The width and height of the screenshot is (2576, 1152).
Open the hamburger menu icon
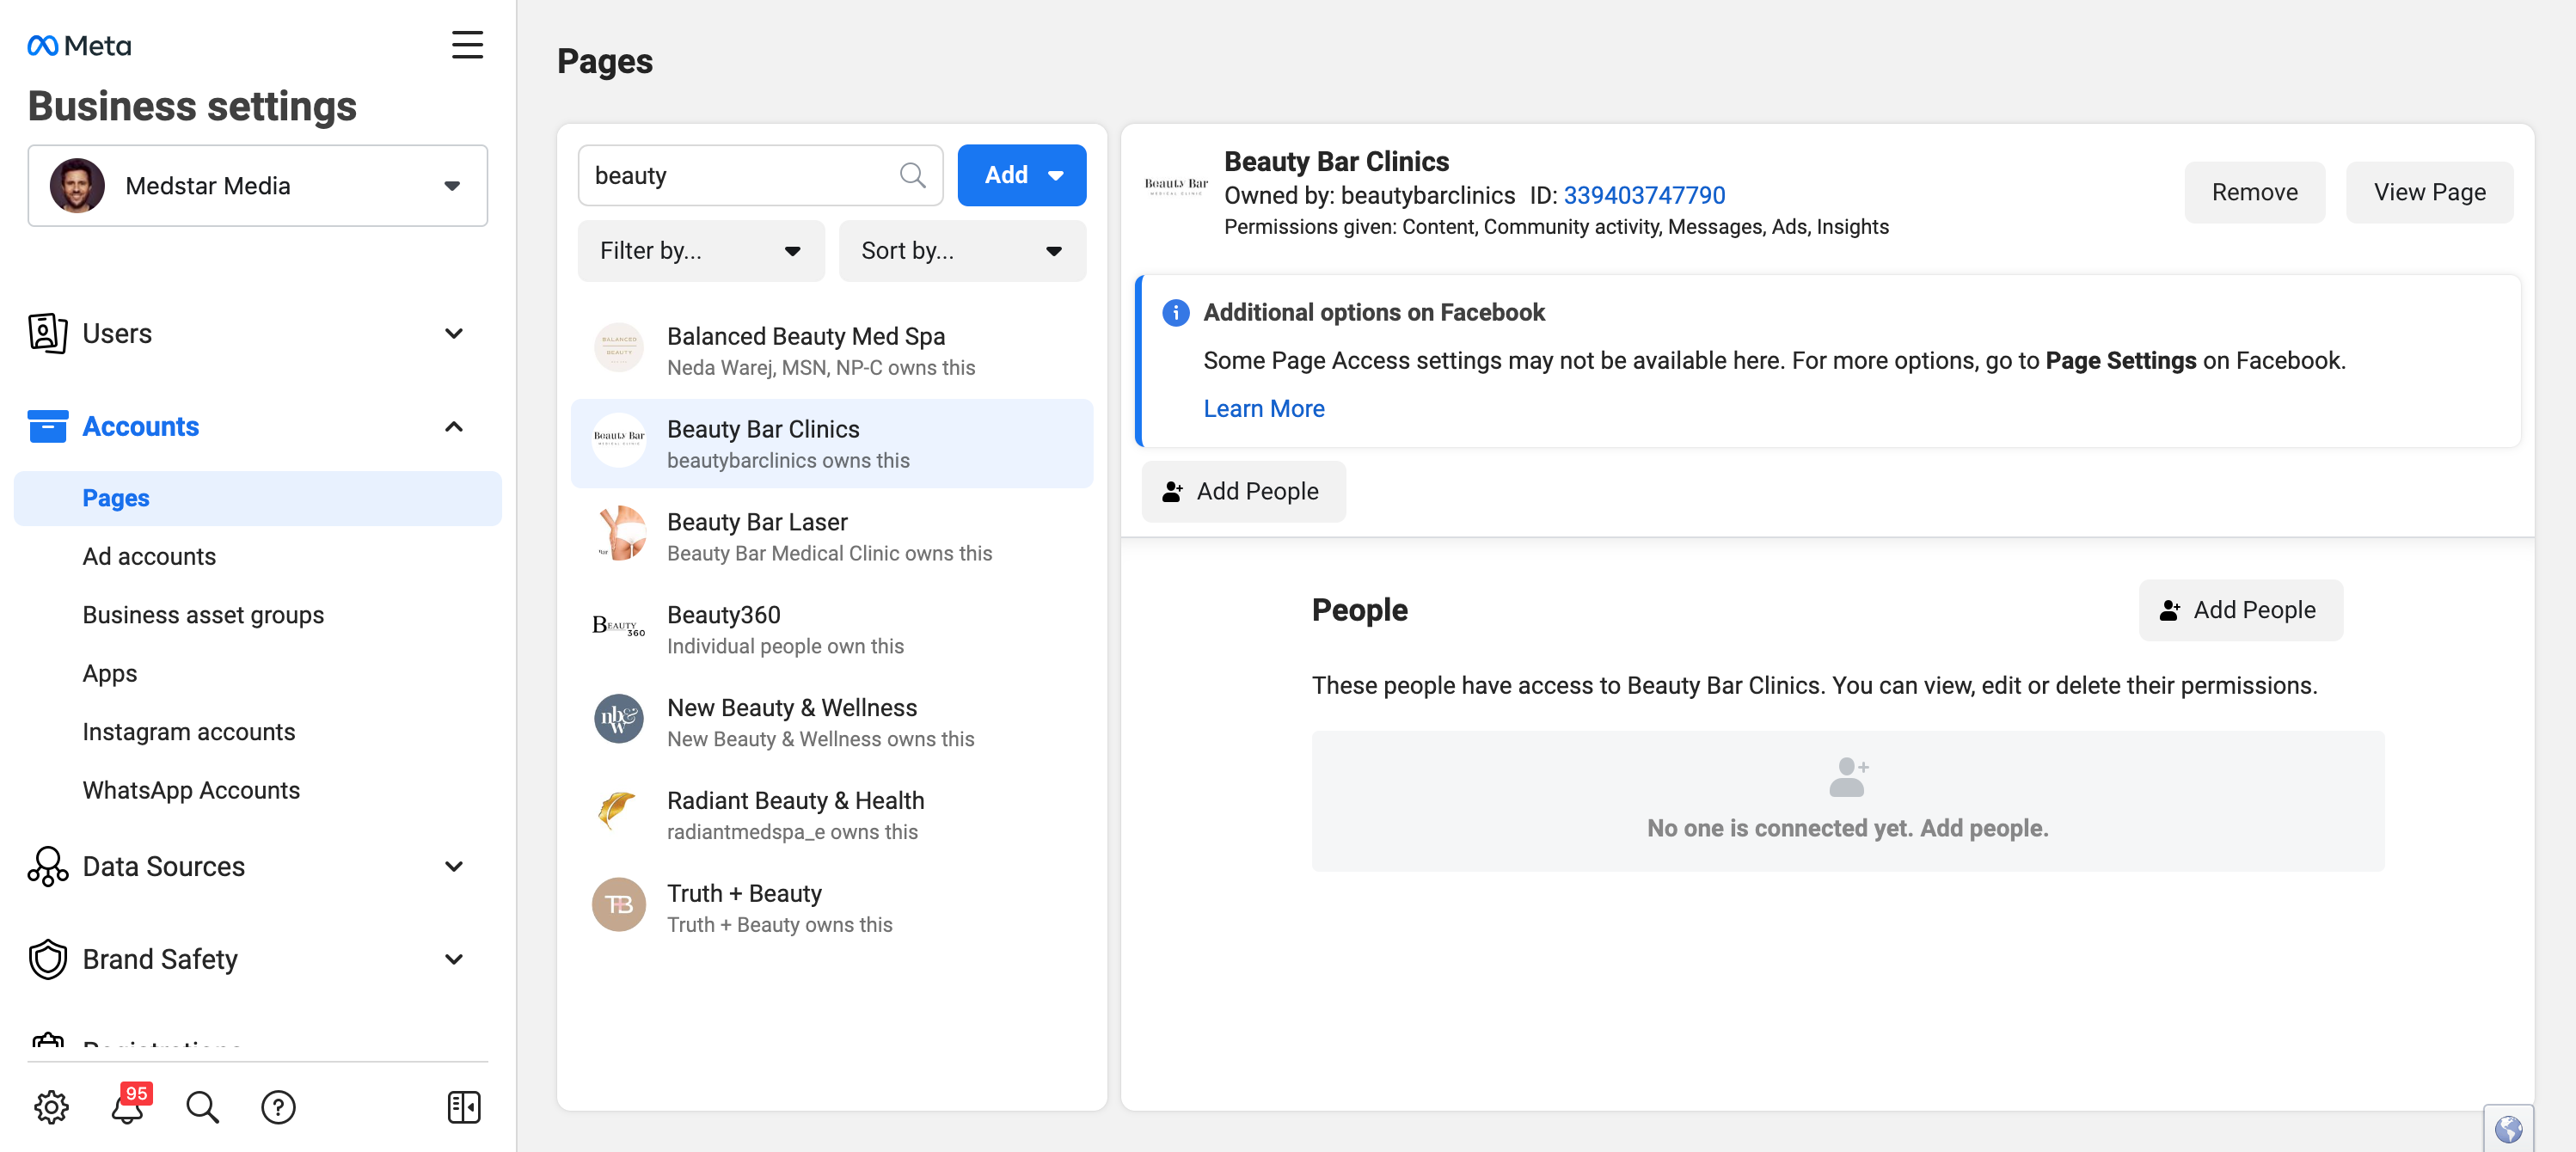click(x=467, y=45)
